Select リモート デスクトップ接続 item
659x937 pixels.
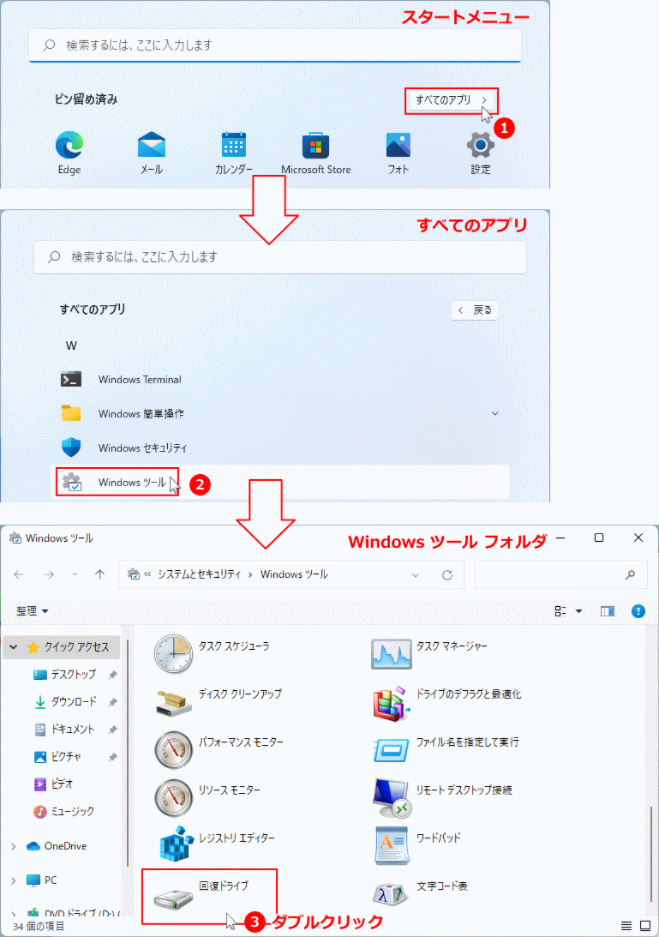442,797
